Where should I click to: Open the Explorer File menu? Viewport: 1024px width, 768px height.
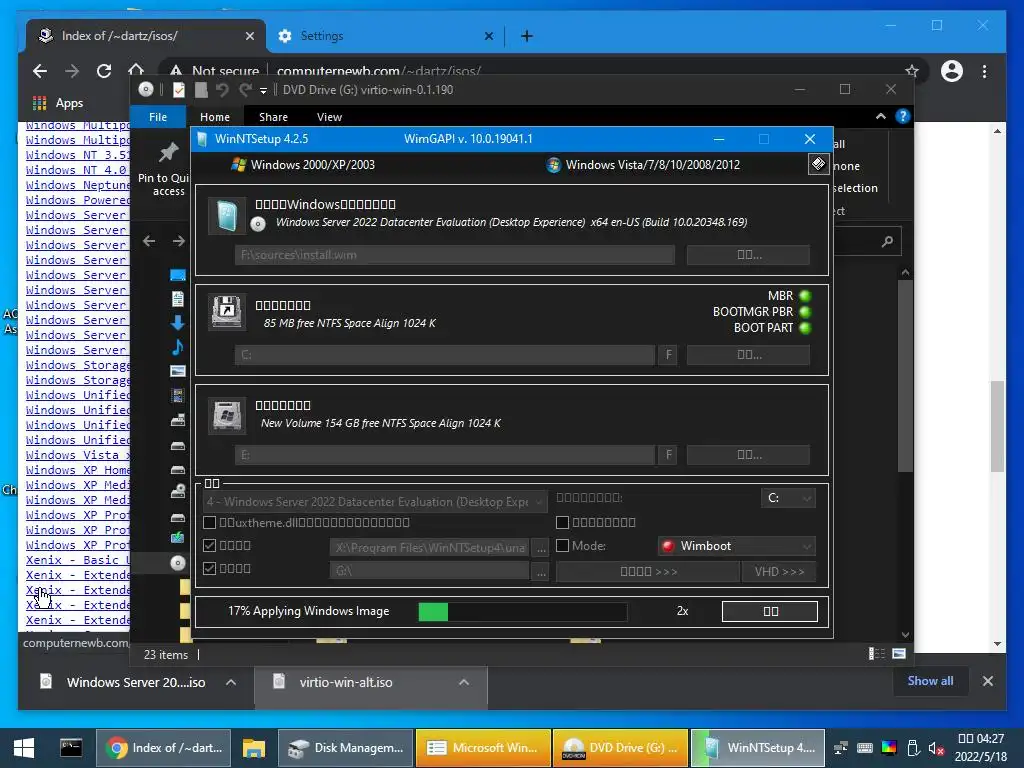[158, 117]
